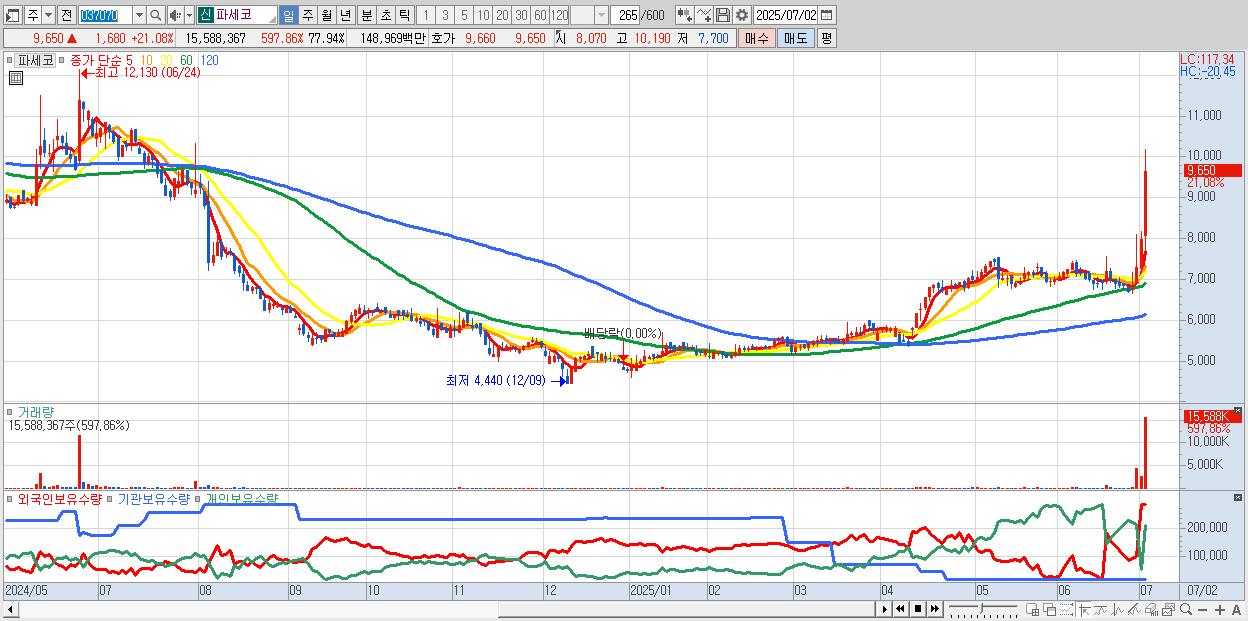This screenshot has width=1248, height=621.
Task: Open the 주 dropdown arrow at top left
Action: coord(48,15)
